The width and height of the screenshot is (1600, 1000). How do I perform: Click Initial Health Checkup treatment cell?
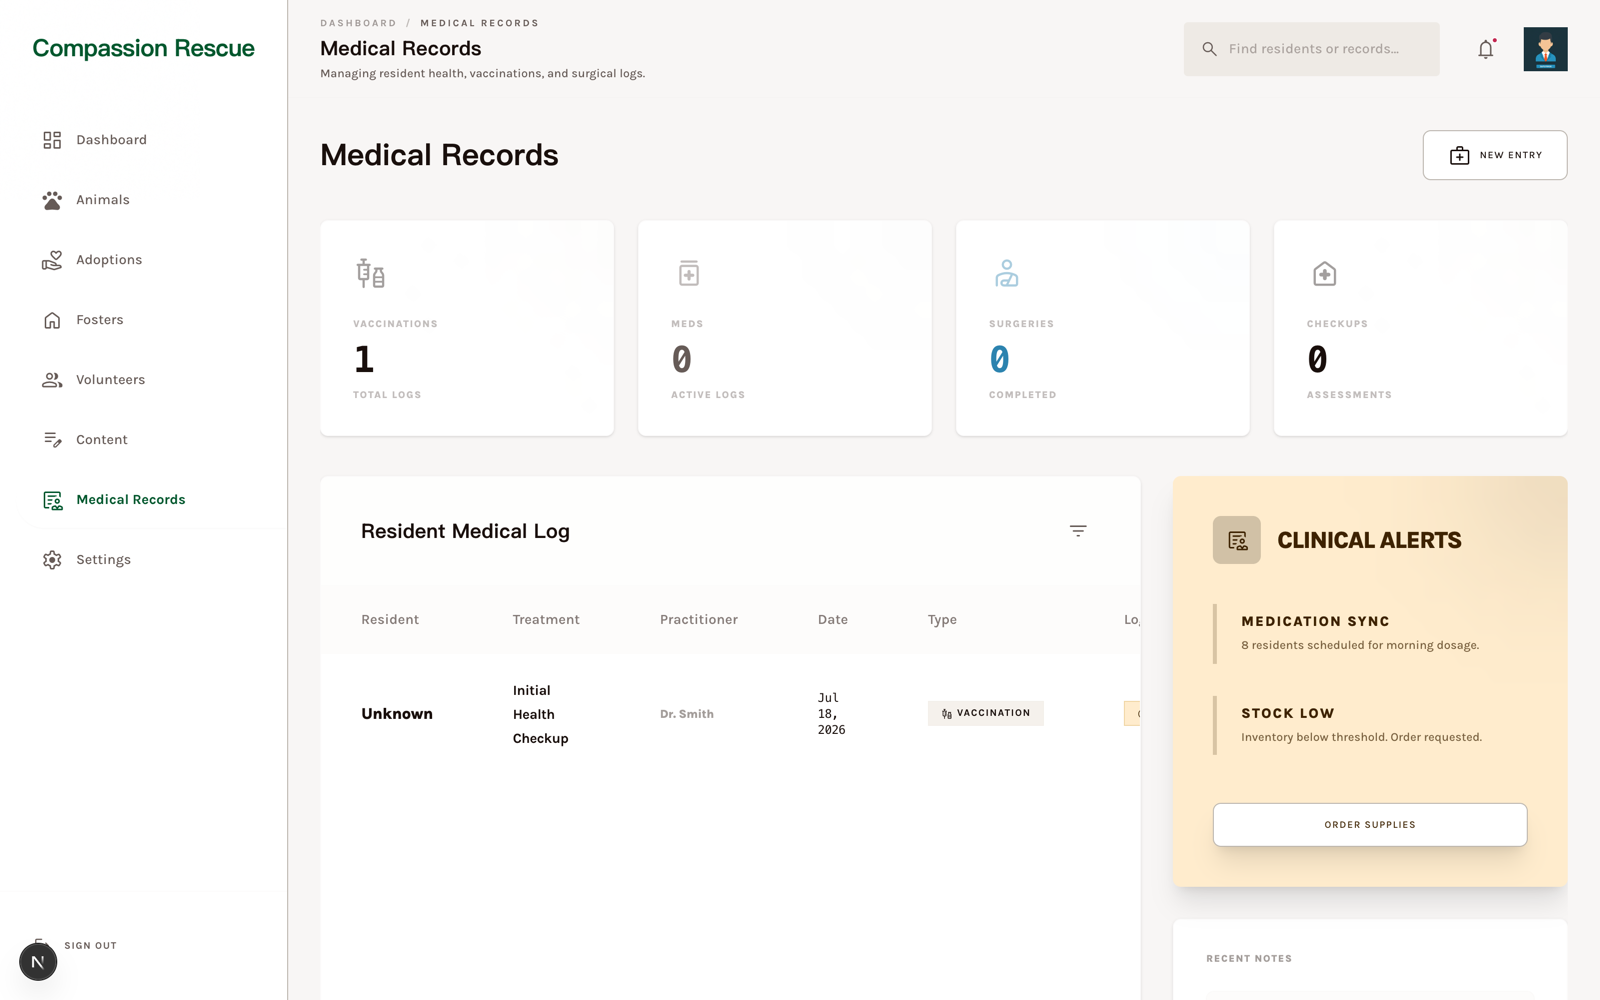pos(541,714)
